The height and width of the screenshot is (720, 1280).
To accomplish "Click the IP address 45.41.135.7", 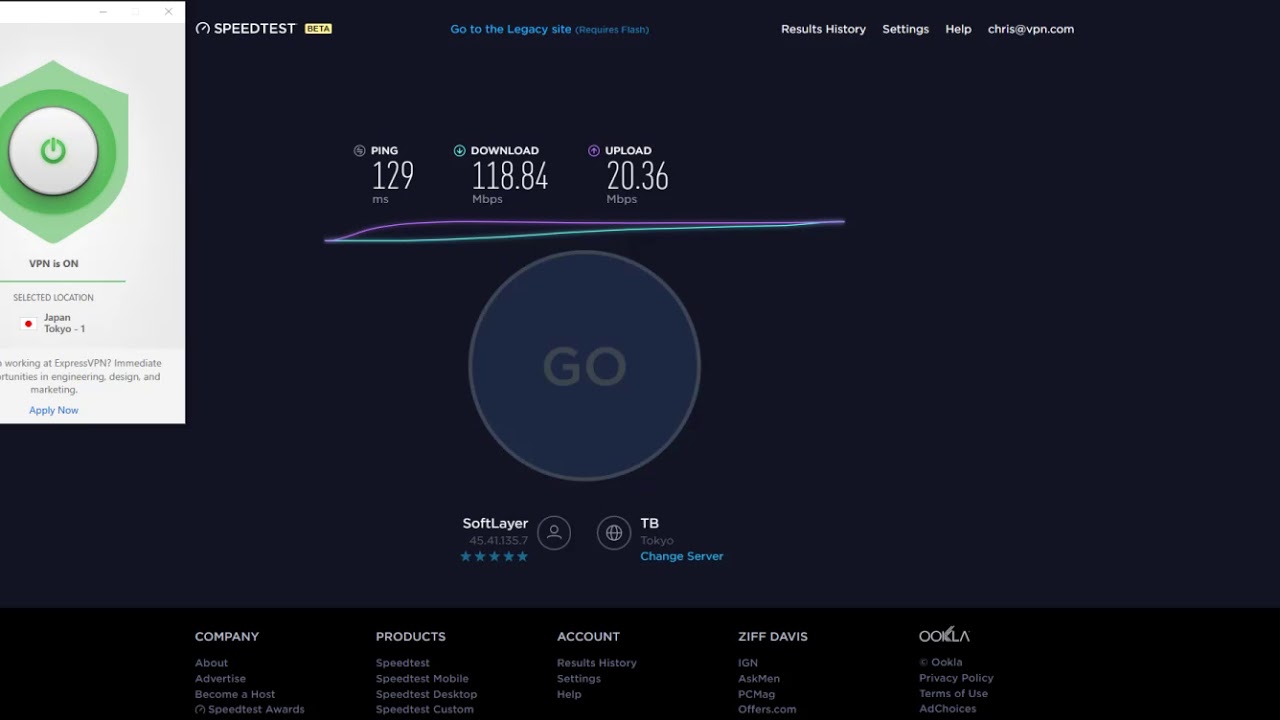I will point(498,541).
